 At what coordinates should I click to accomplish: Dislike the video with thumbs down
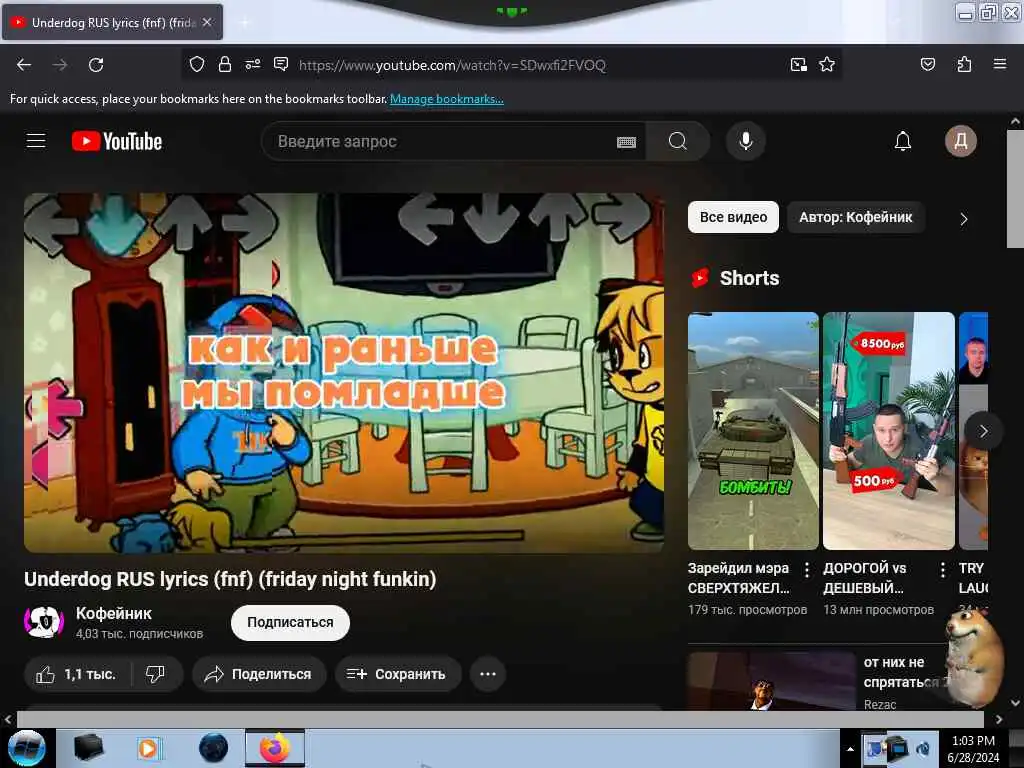[x=155, y=674]
